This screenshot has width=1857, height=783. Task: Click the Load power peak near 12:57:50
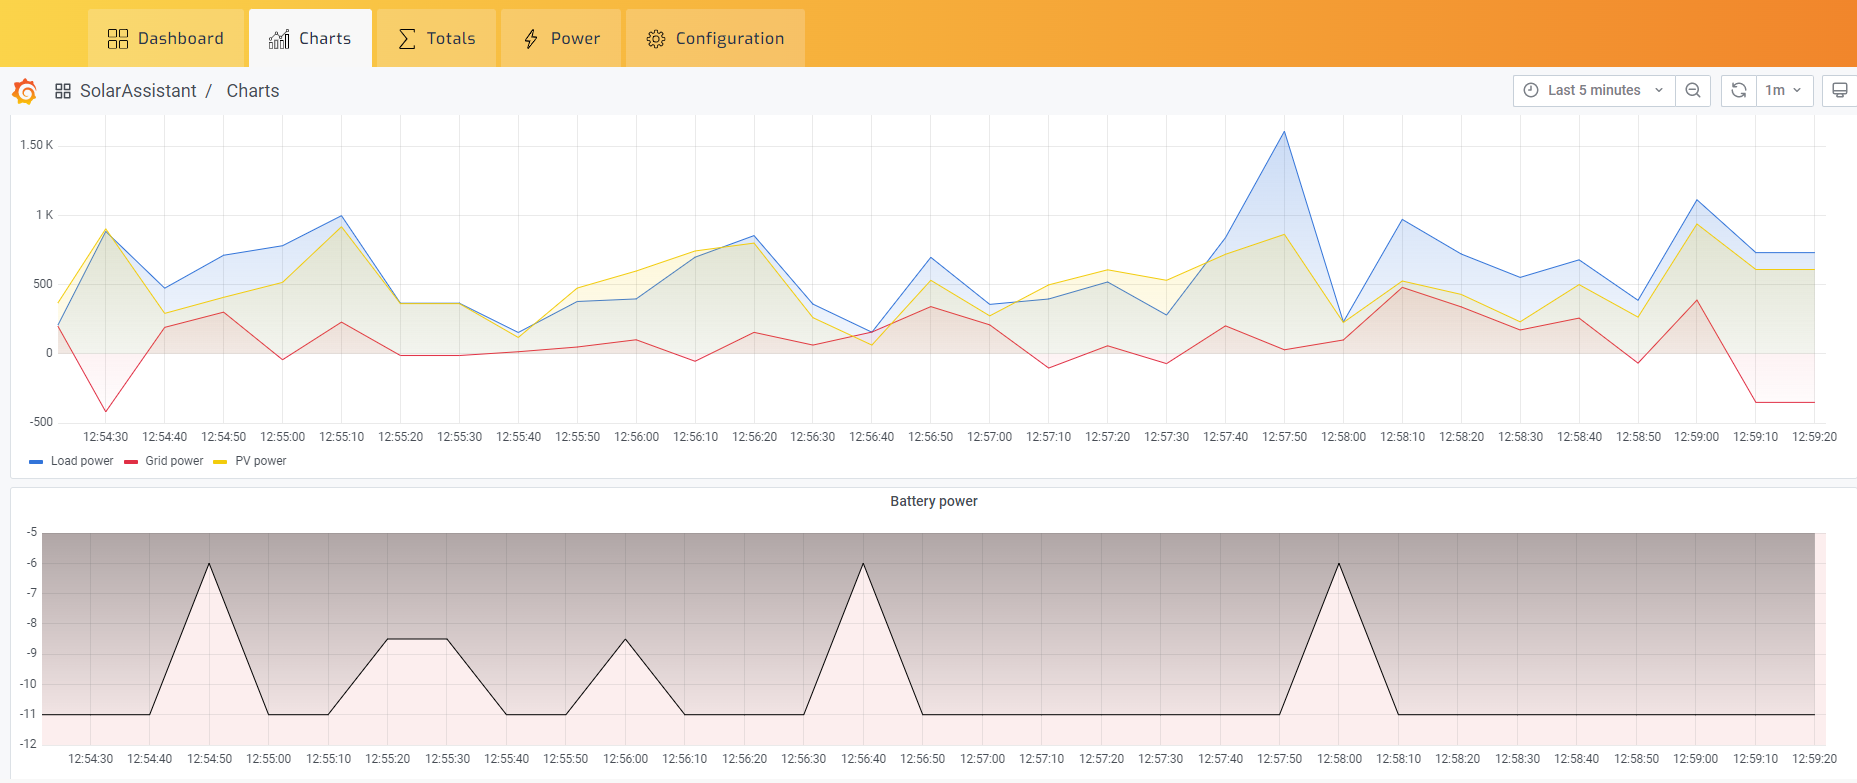pyautogui.click(x=1284, y=132)
